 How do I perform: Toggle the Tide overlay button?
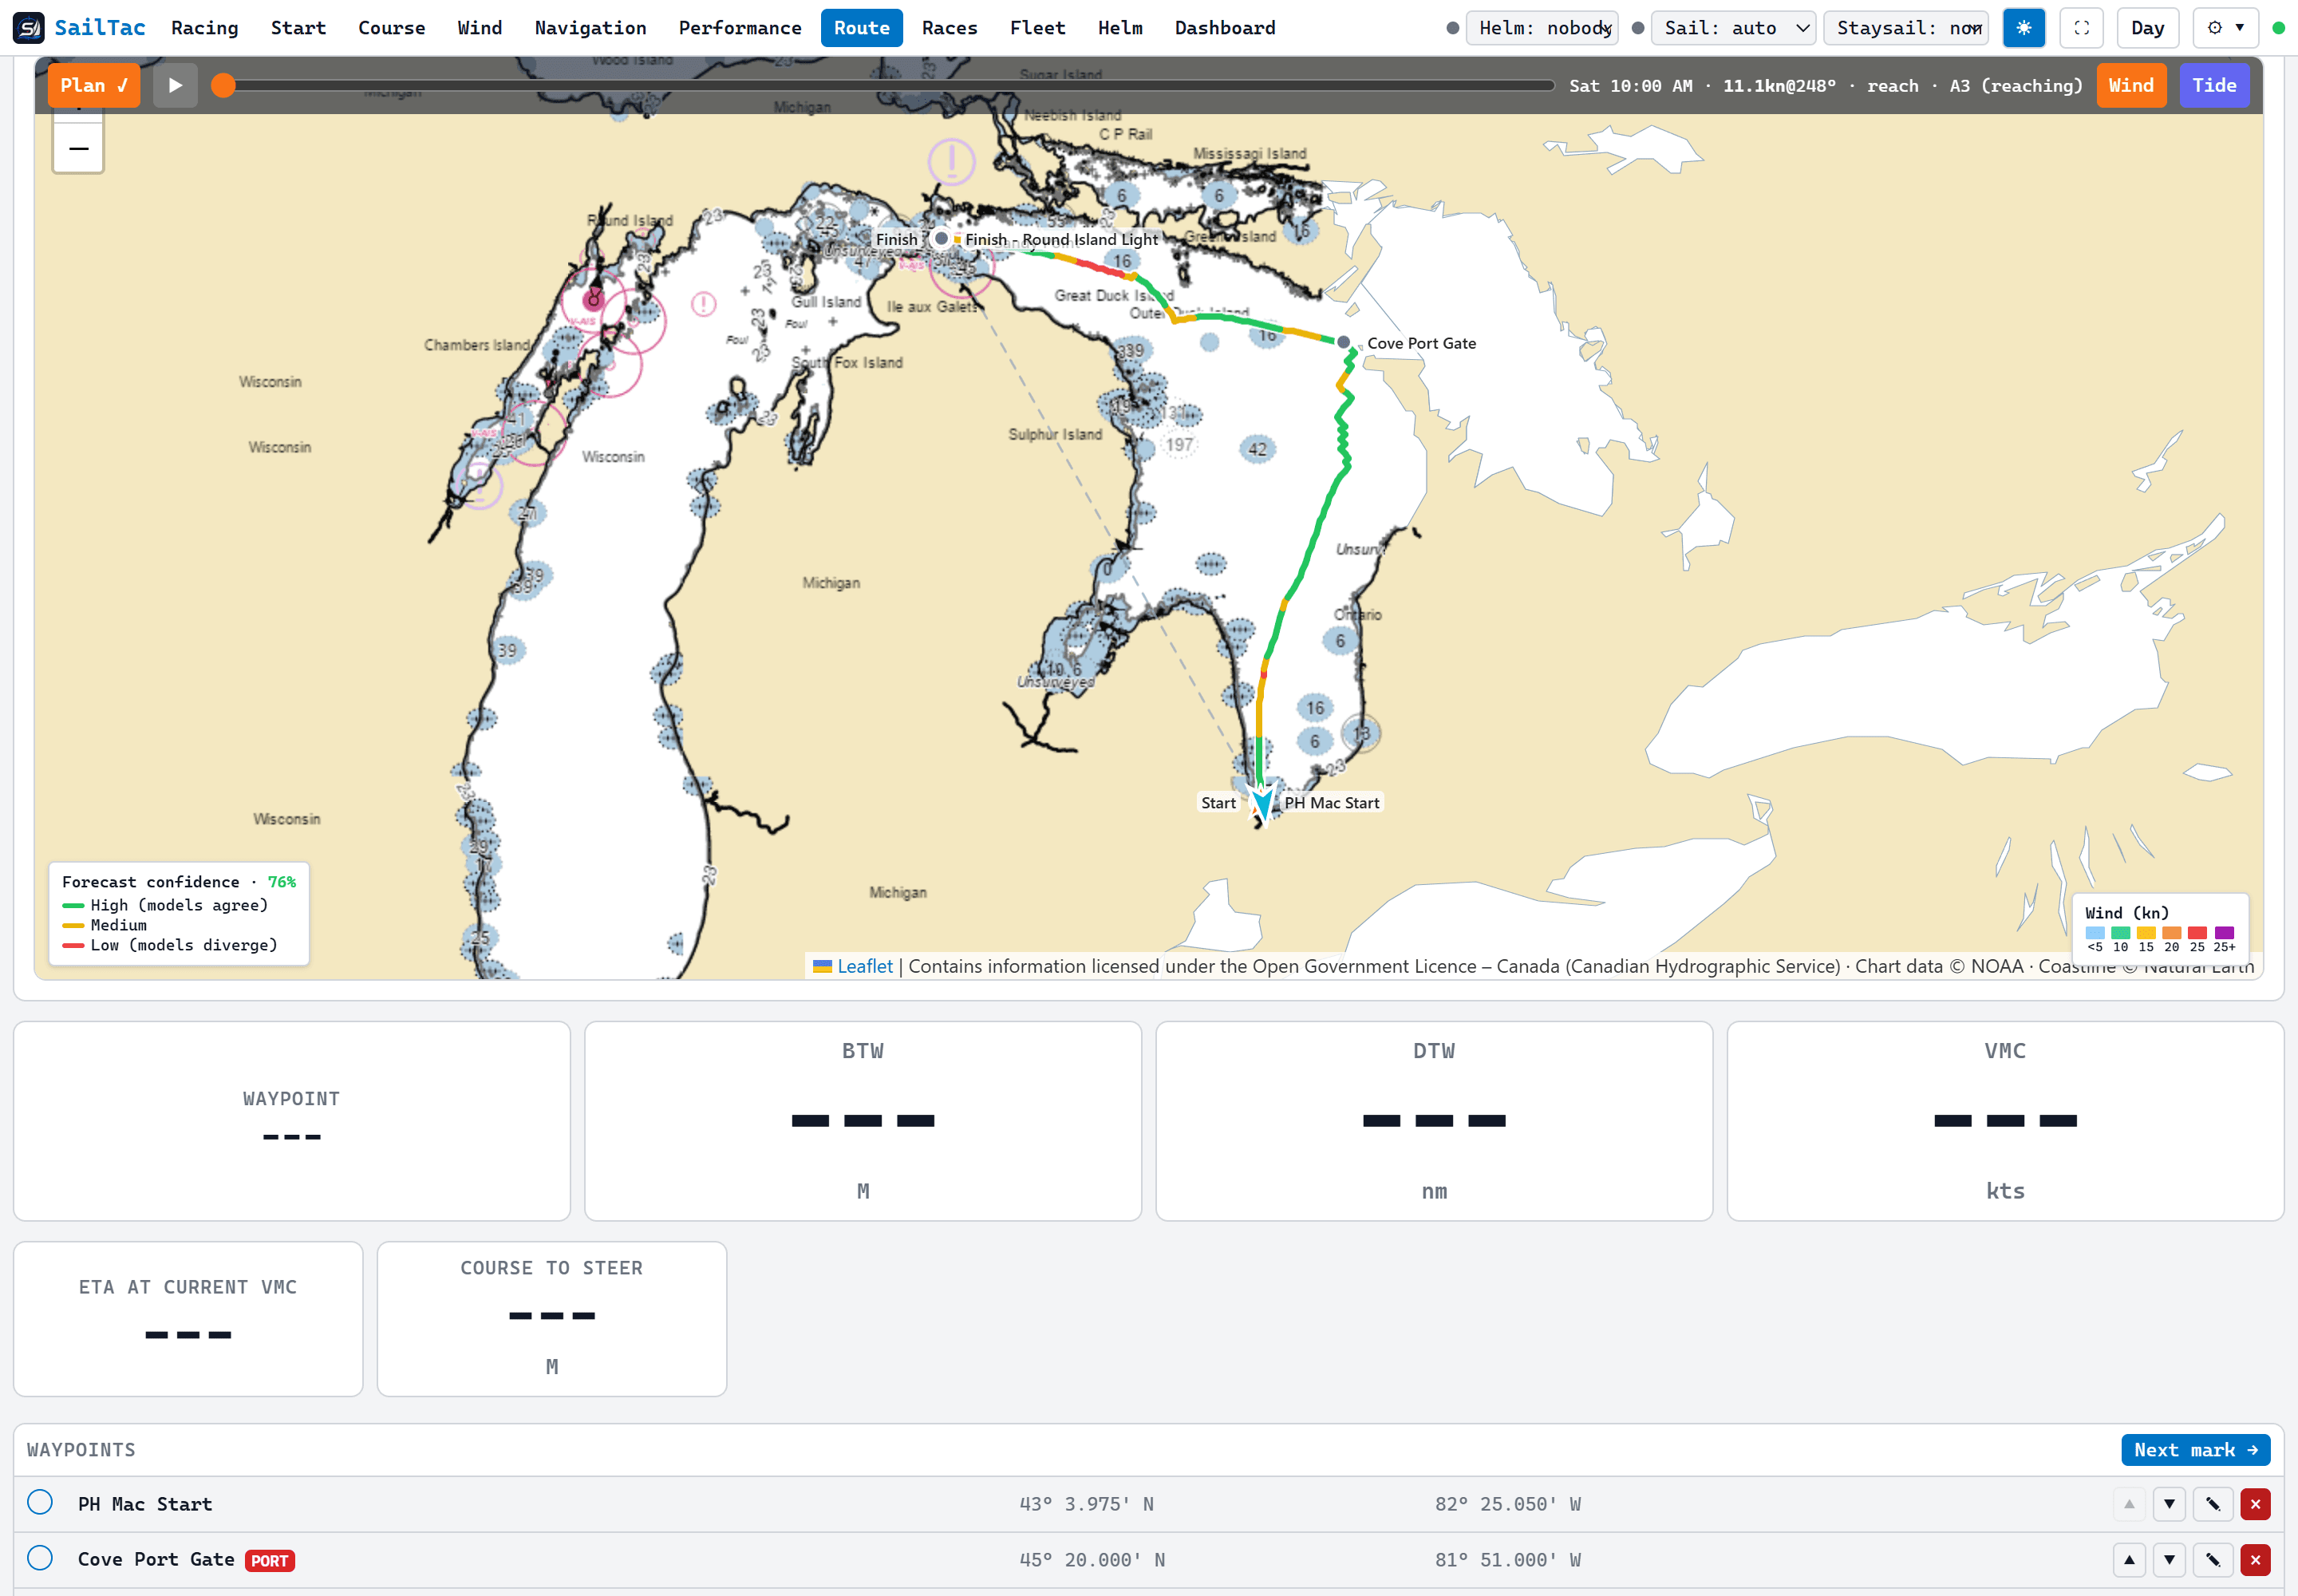(x=2214, y=85)
